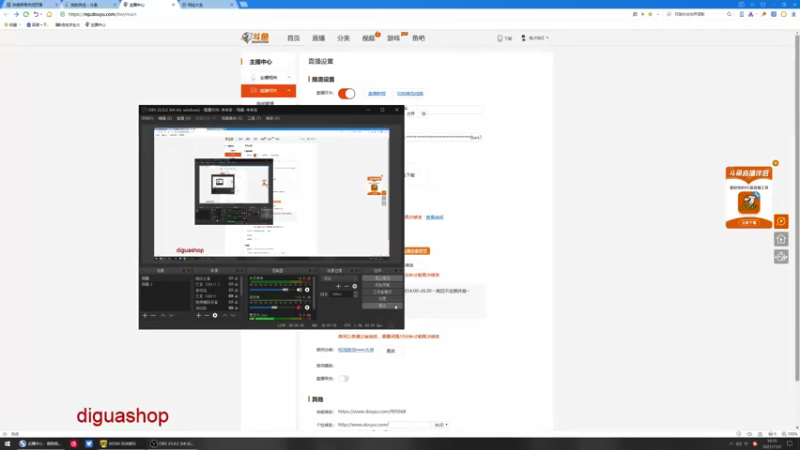Open new browser tab button
Screen dimensions: 800x450
244,4
